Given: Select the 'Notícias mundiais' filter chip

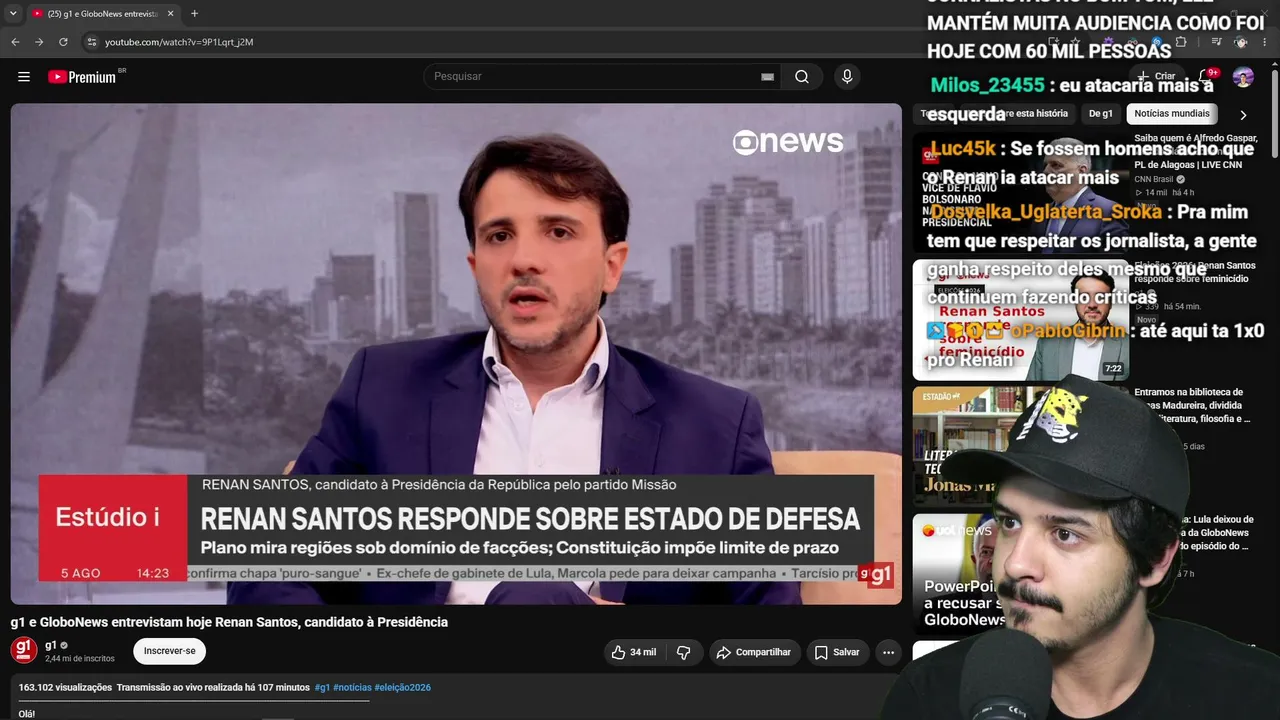Looking at the screenshot, I should click(1172, 114).
